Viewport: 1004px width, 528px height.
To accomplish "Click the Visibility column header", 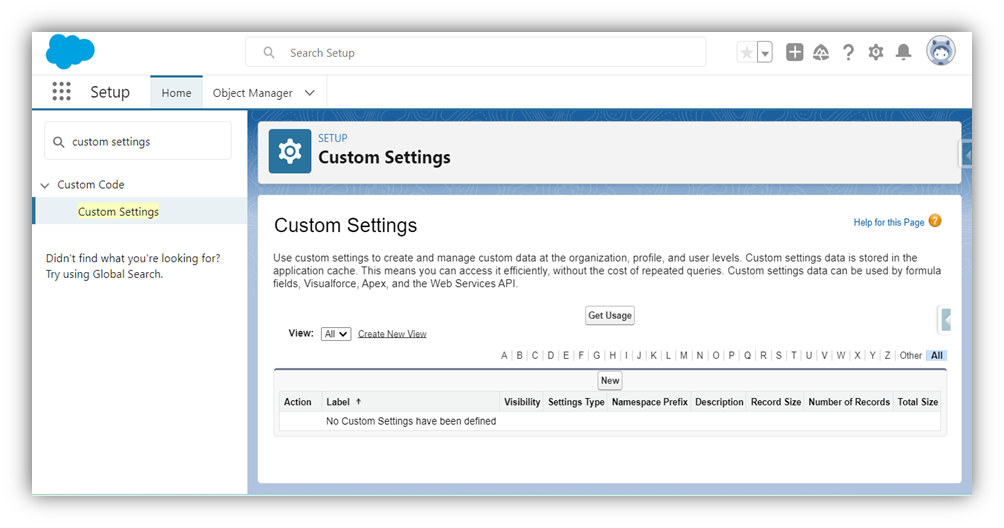I will pyautogui.click(x=522, y=402).
